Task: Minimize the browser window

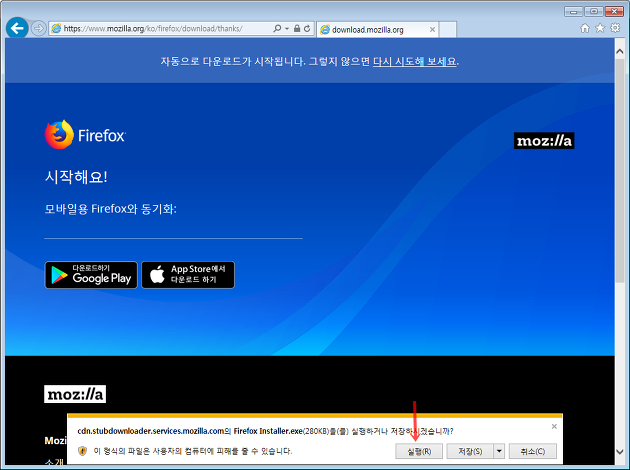Action: pyautogui.click(x=574, y=11)
